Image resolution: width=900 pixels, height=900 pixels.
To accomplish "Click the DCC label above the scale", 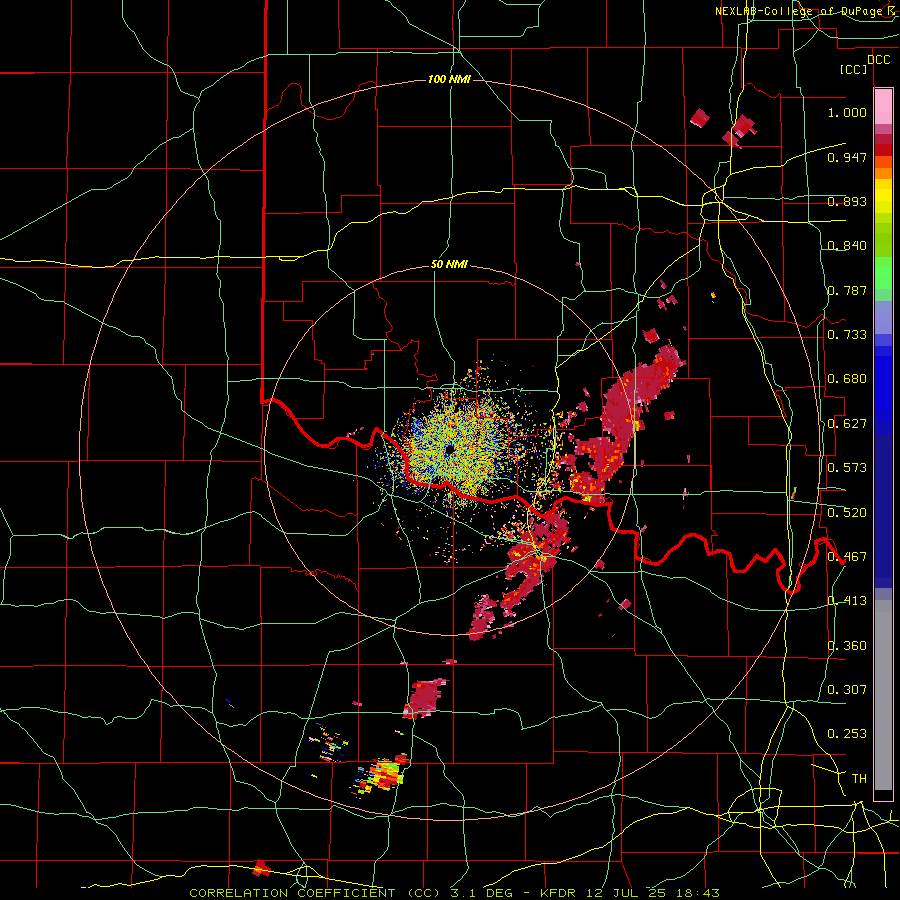I will 878,60.
